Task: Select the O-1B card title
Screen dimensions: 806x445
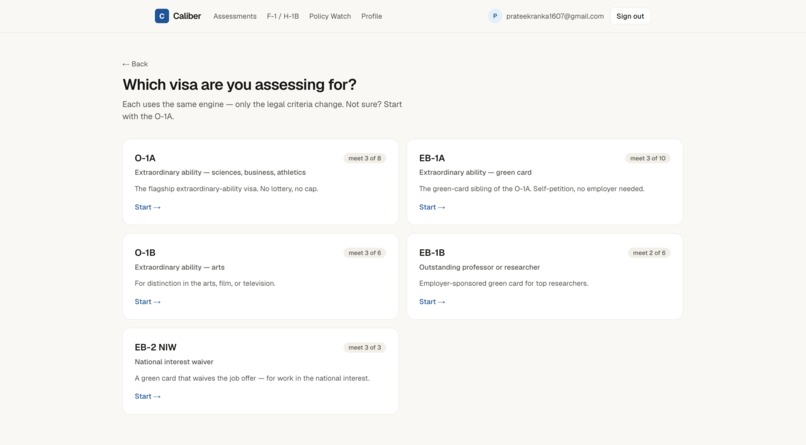Action: (145, 253)
